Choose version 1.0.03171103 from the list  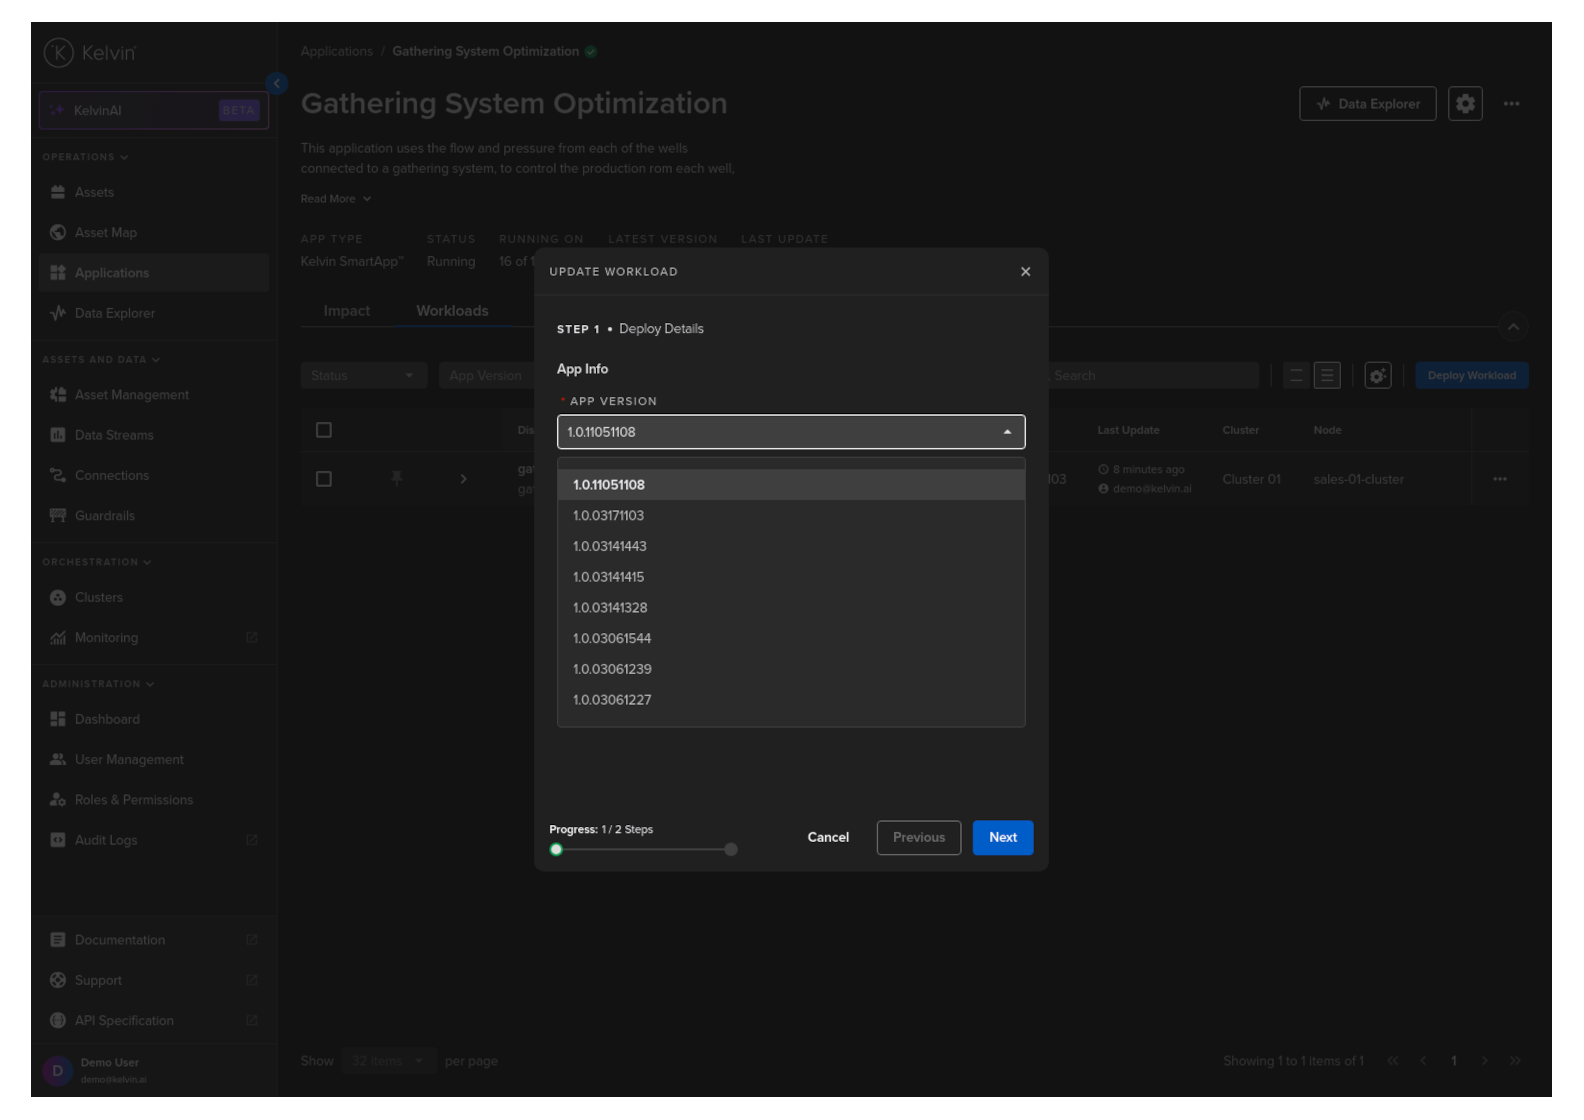click(x=608, y=516)
